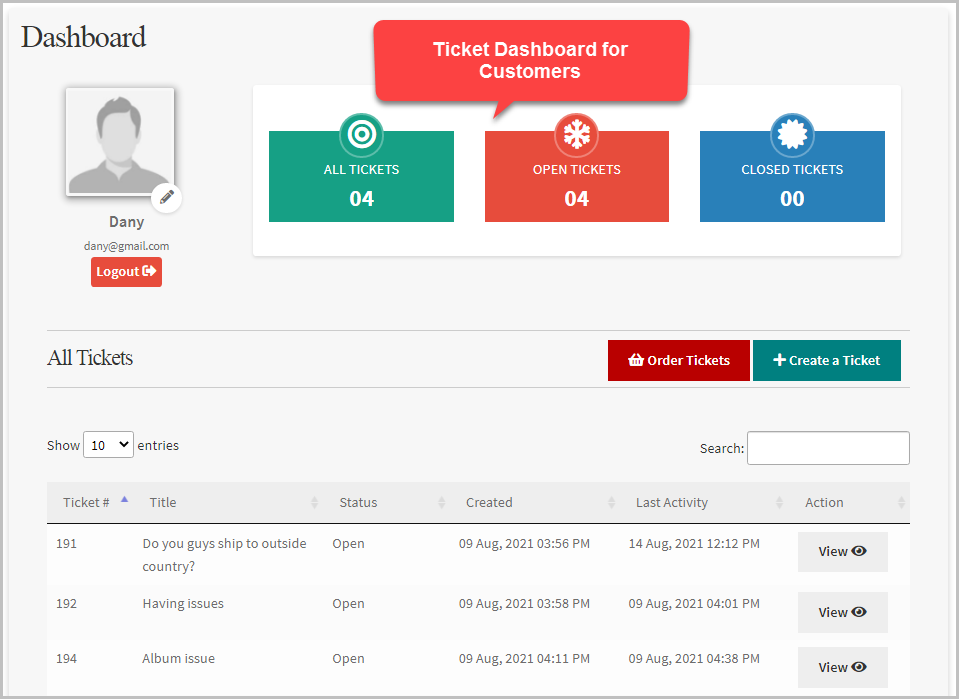Click the snowflake icon above Open Tickets
This screenshot has width=959, height=699.
[577, 134]
